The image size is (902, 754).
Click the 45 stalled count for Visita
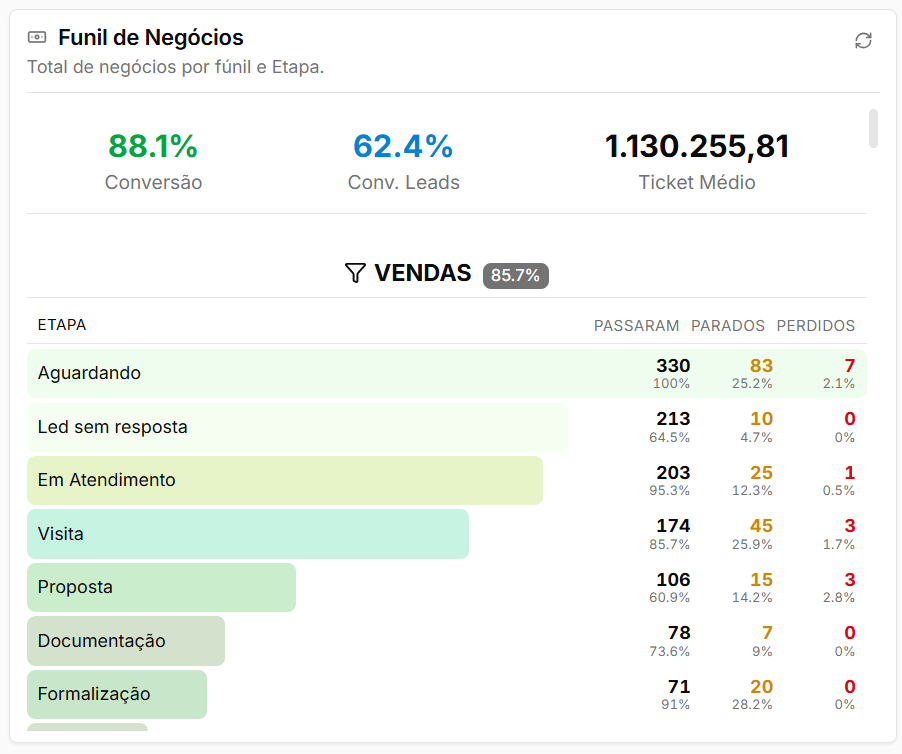pos(761,526)
